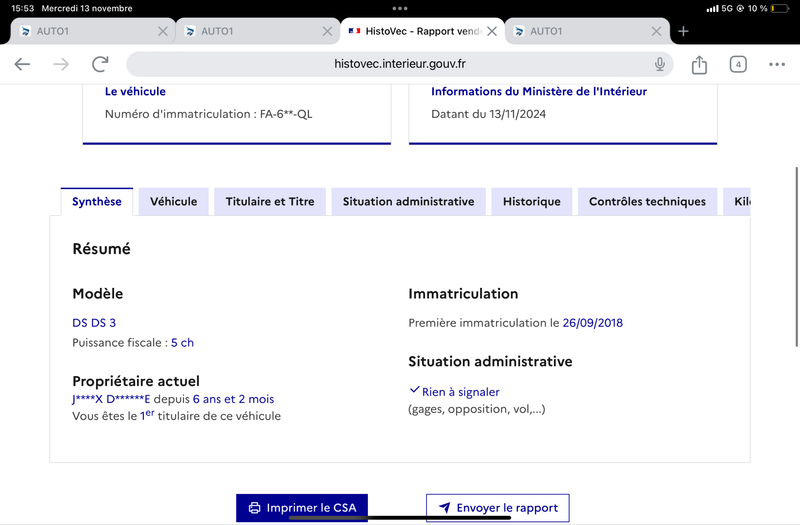This screenshot has height=525, width=800.
Task: Open the partially visible Kilométrage tab
Action: 737,202
